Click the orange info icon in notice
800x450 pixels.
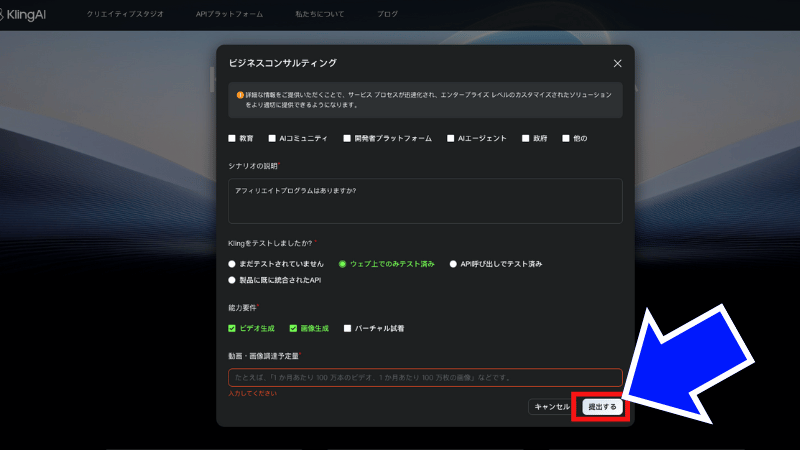click(240, 95)
